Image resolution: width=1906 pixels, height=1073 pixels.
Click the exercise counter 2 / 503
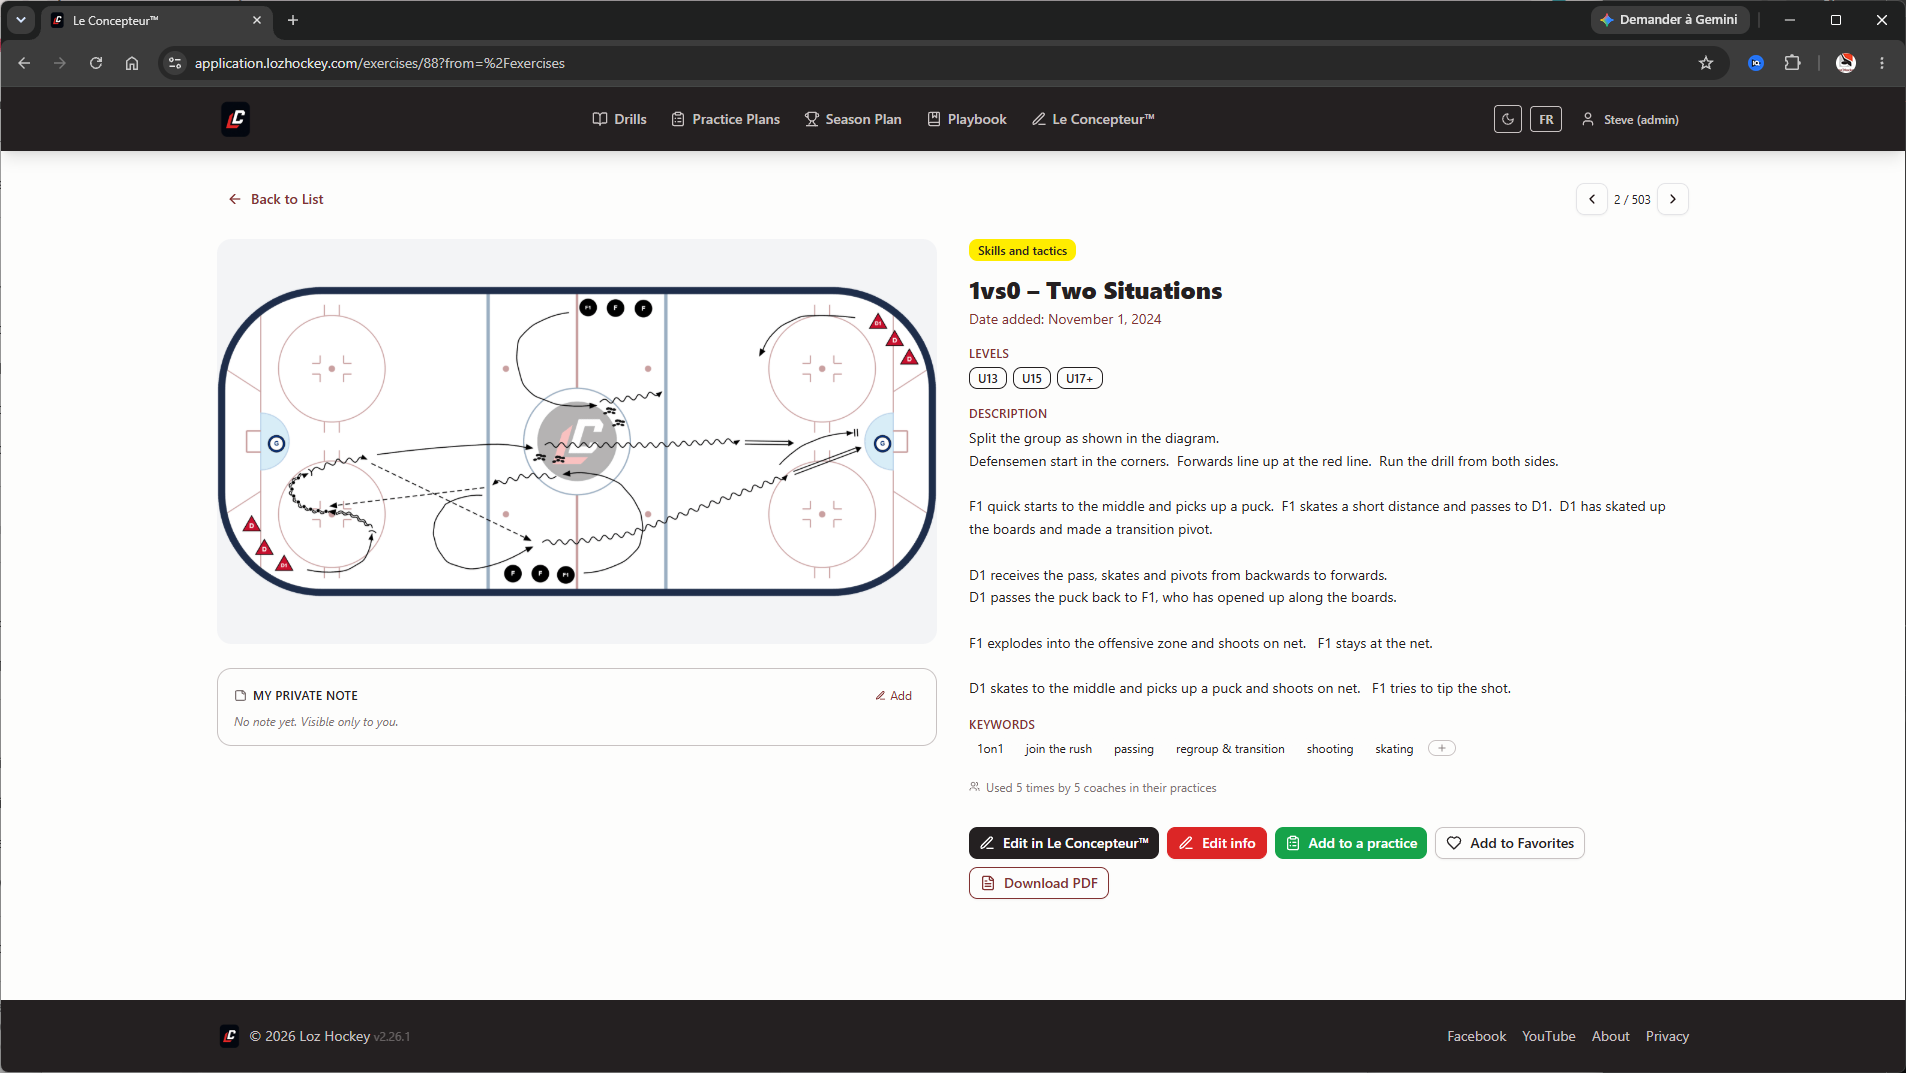[x=1632, y=200]
